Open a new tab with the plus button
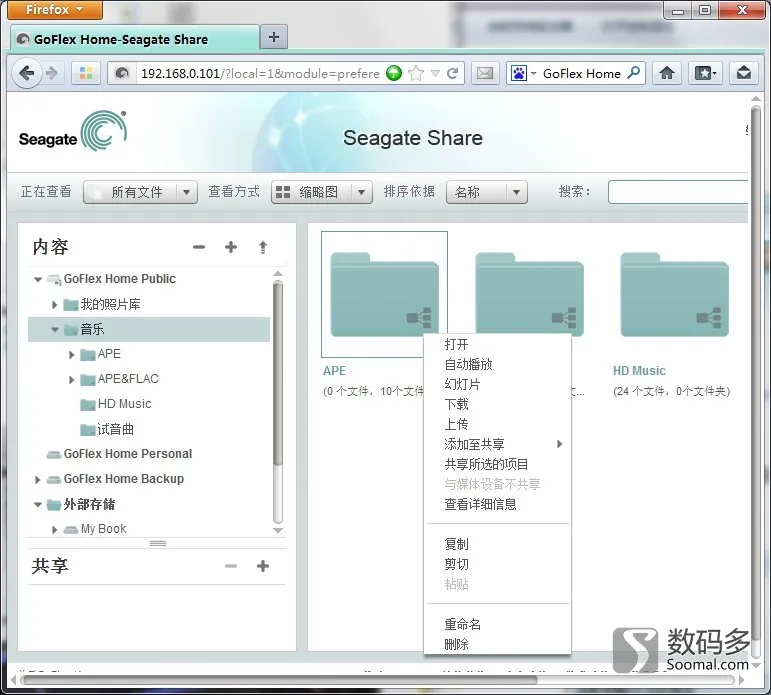The width and height of the screenshot is (771, 695). point(274,37)
